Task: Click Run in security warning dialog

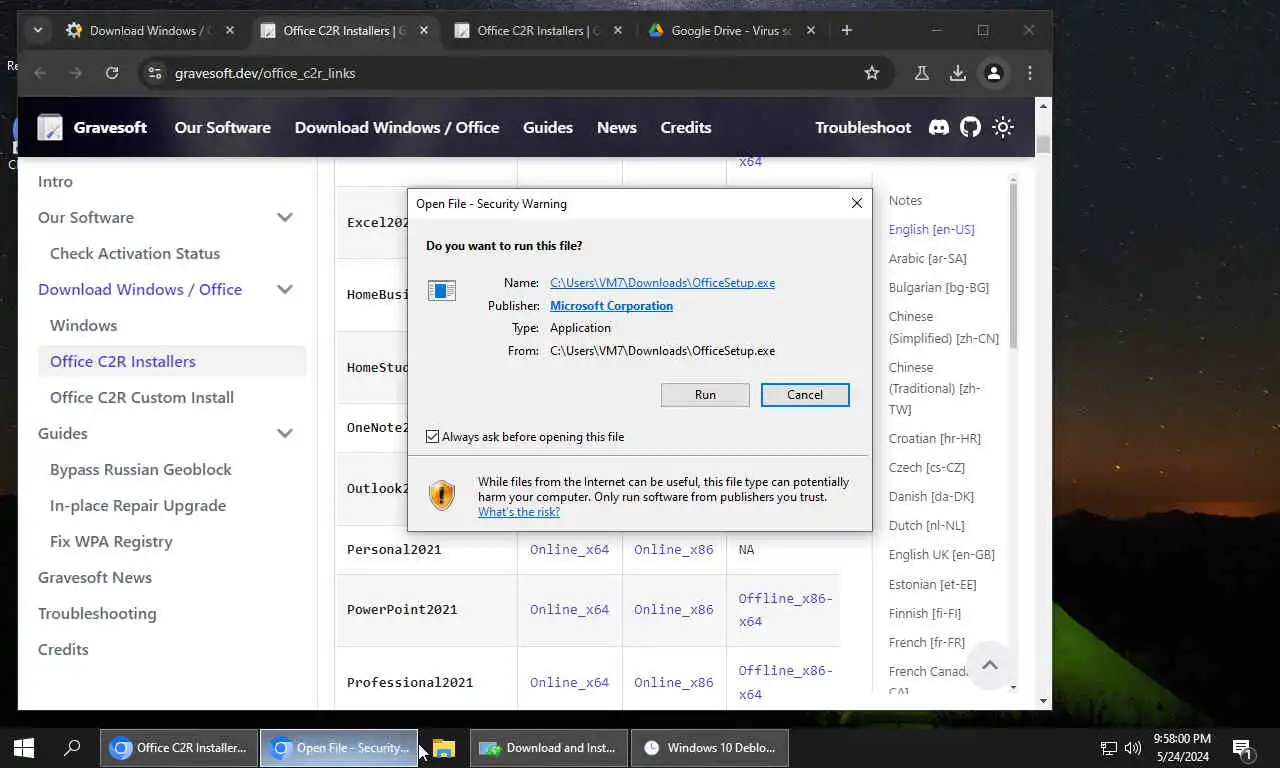Action: [705, 394]
